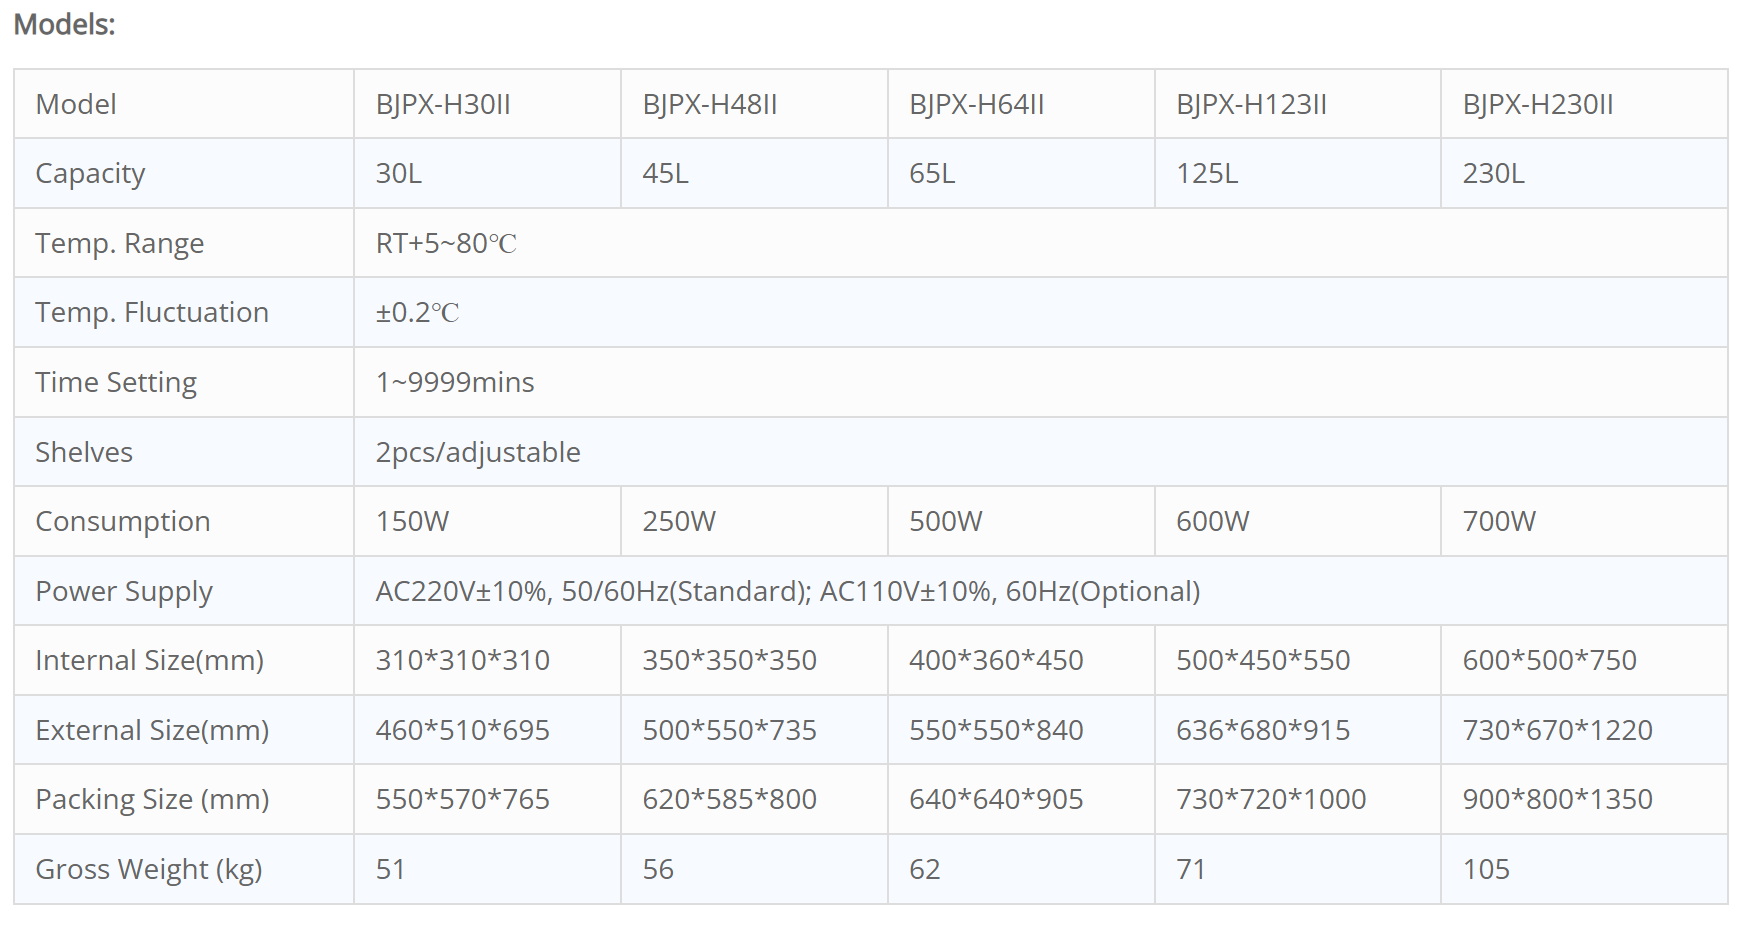Select the BJPX-H30II model header cell
Screen dimensions: 1740x932
443,104
